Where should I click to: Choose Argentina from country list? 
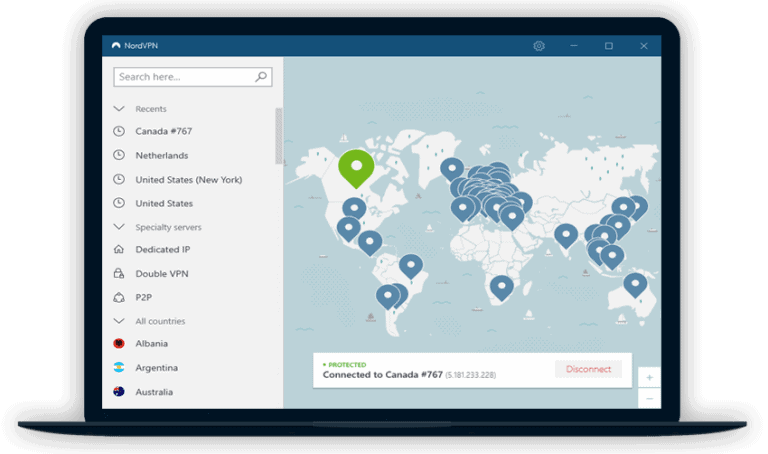(156, 368)
